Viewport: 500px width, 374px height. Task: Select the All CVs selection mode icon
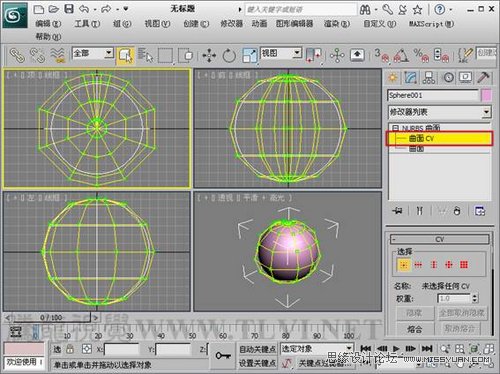coord(464,265)
